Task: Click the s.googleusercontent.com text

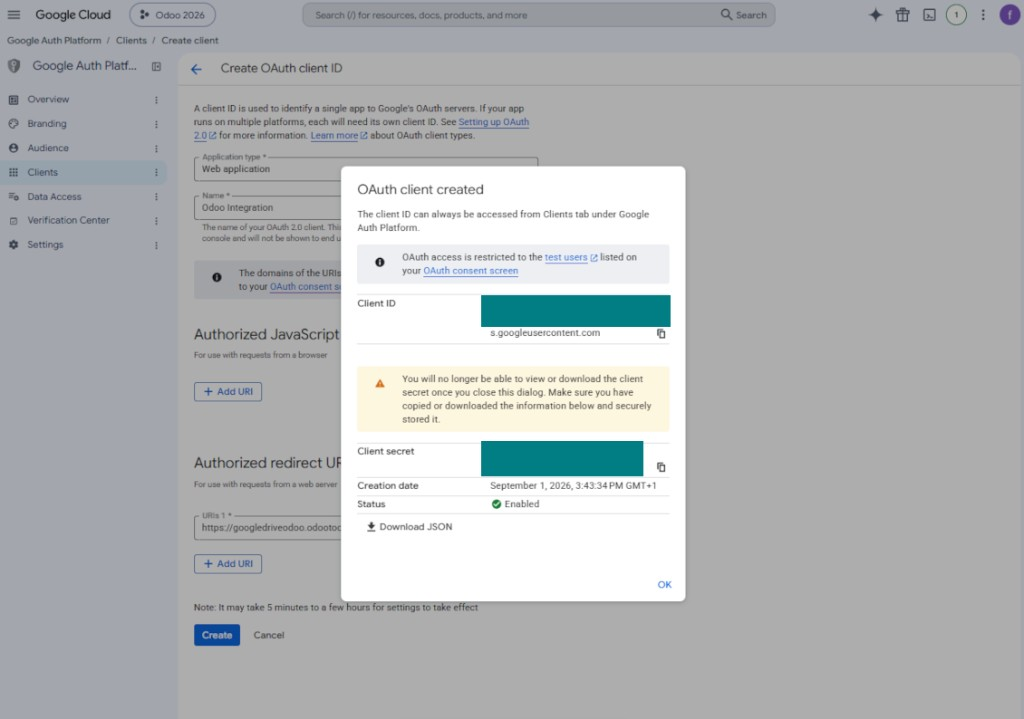Action: pos(545,333)
